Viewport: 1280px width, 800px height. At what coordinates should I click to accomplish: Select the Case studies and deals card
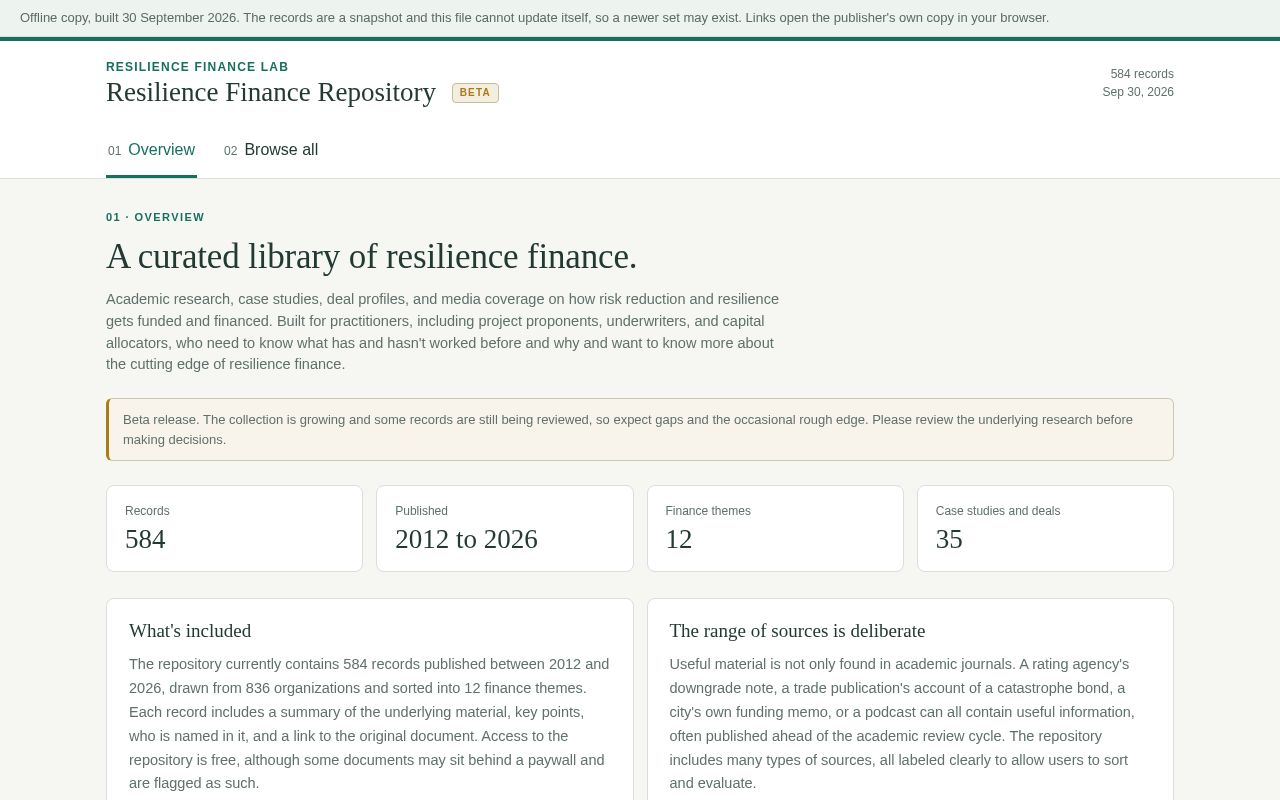click(x=1045, y=529)
